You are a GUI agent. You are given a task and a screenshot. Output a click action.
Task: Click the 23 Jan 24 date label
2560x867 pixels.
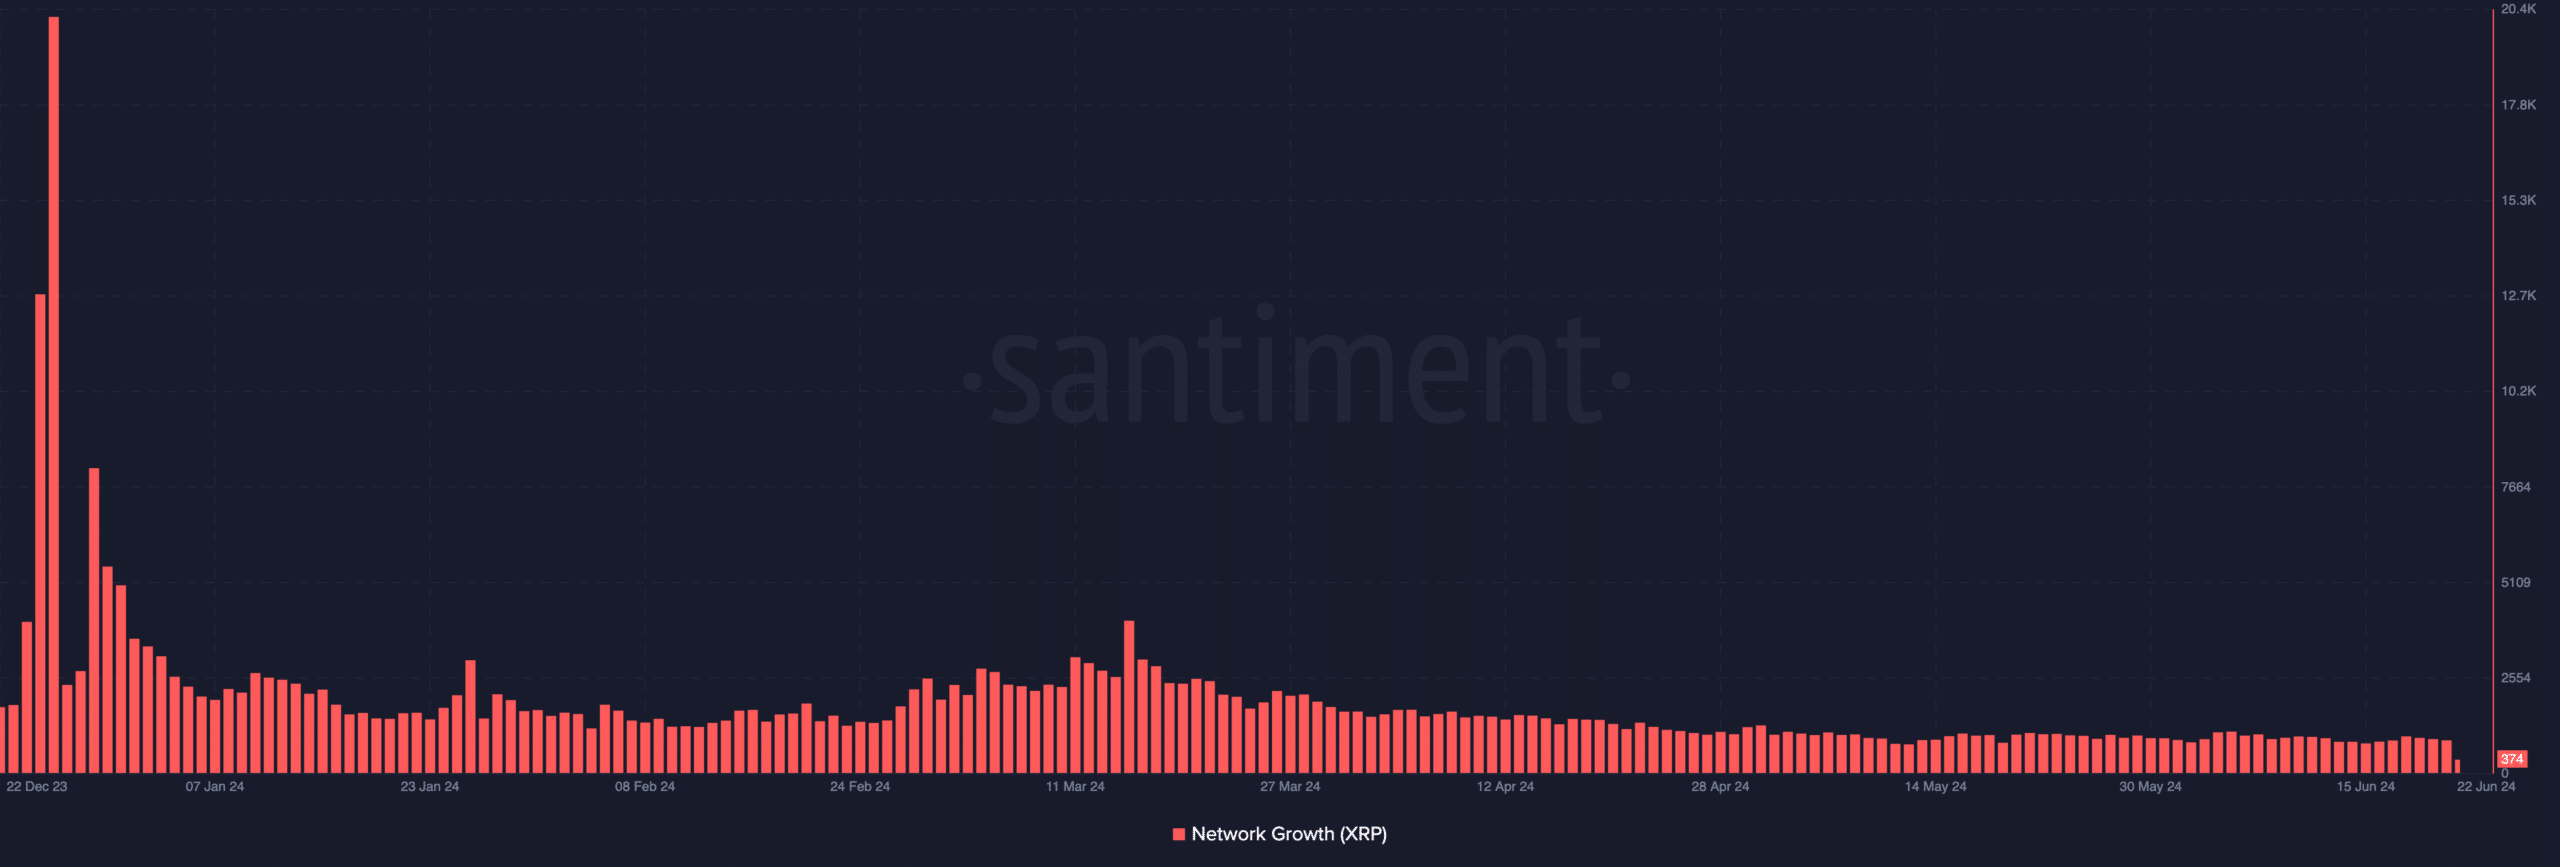click(x=430, y=787)
